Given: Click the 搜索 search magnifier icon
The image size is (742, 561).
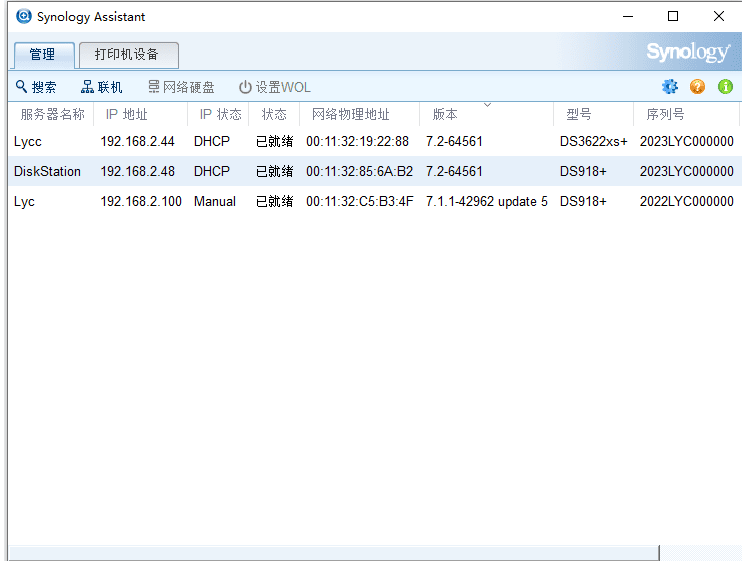Looking at the screenshot, I should (x=21, y=87).
